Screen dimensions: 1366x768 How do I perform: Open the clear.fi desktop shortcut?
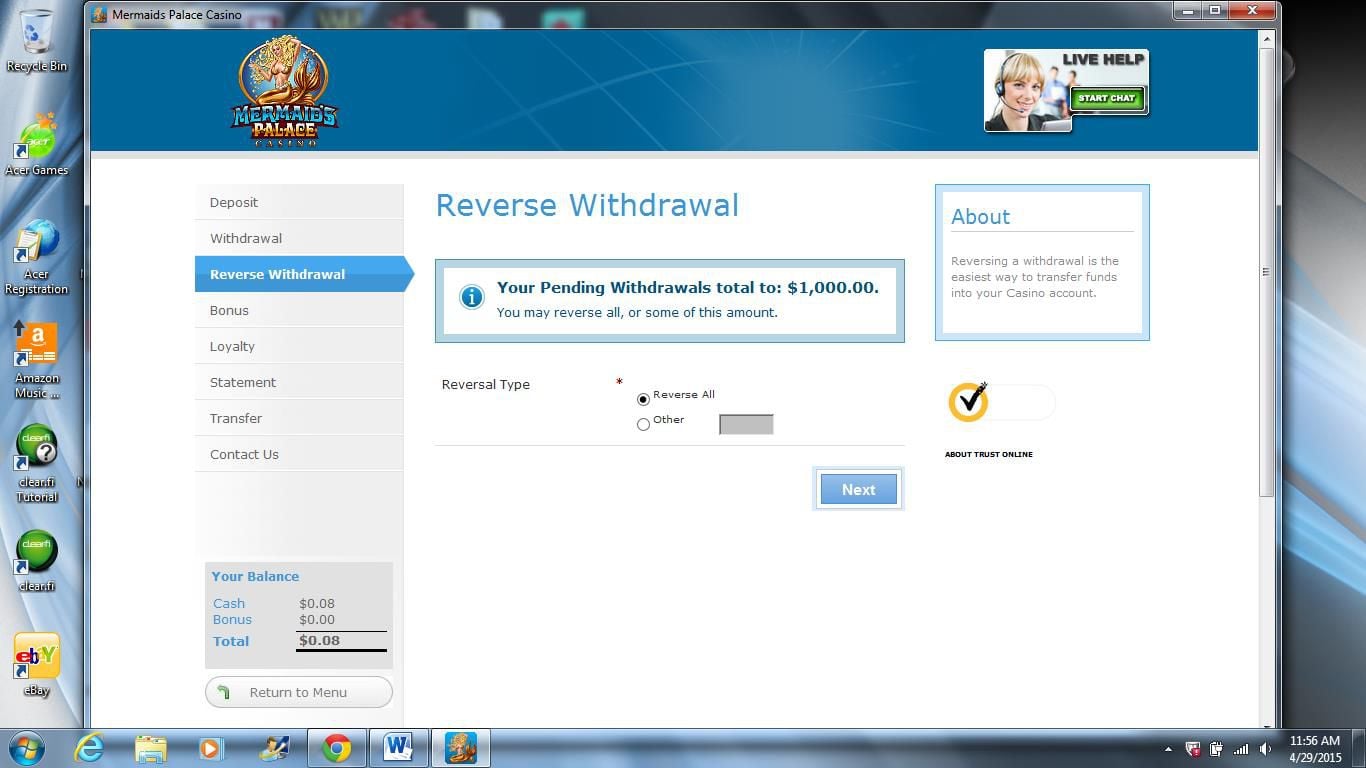[37, 561]
